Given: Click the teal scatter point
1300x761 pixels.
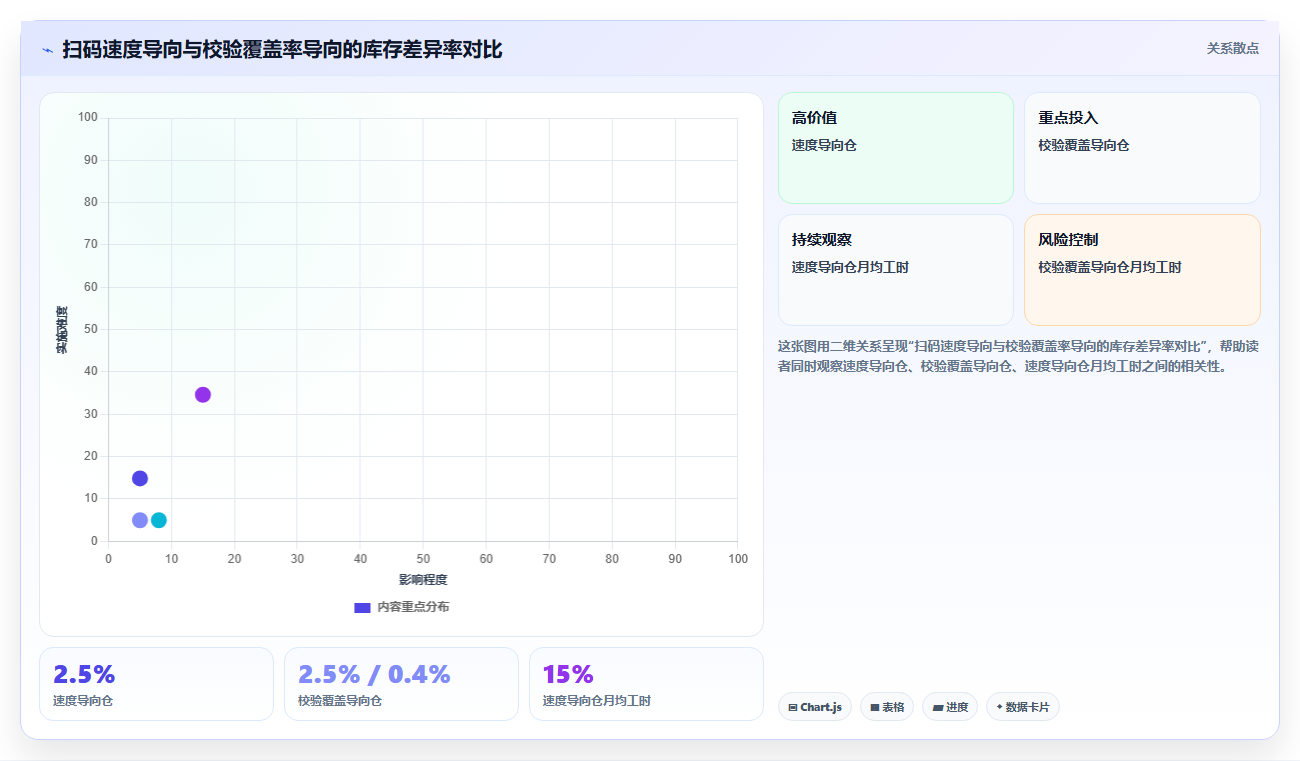Looking at the screenshot, I should coord(159,520).
